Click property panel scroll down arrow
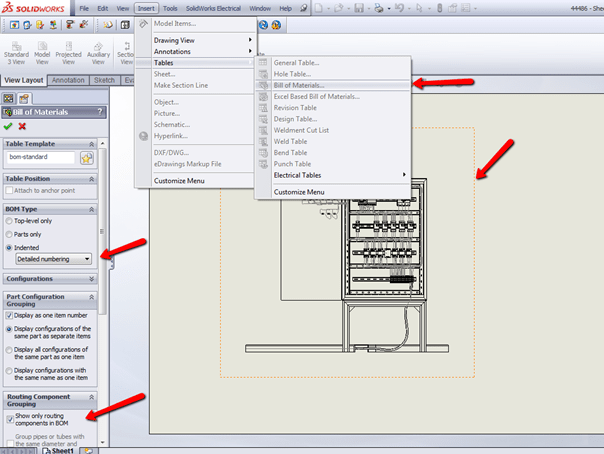Screen dimensions: 604x454 102,442
